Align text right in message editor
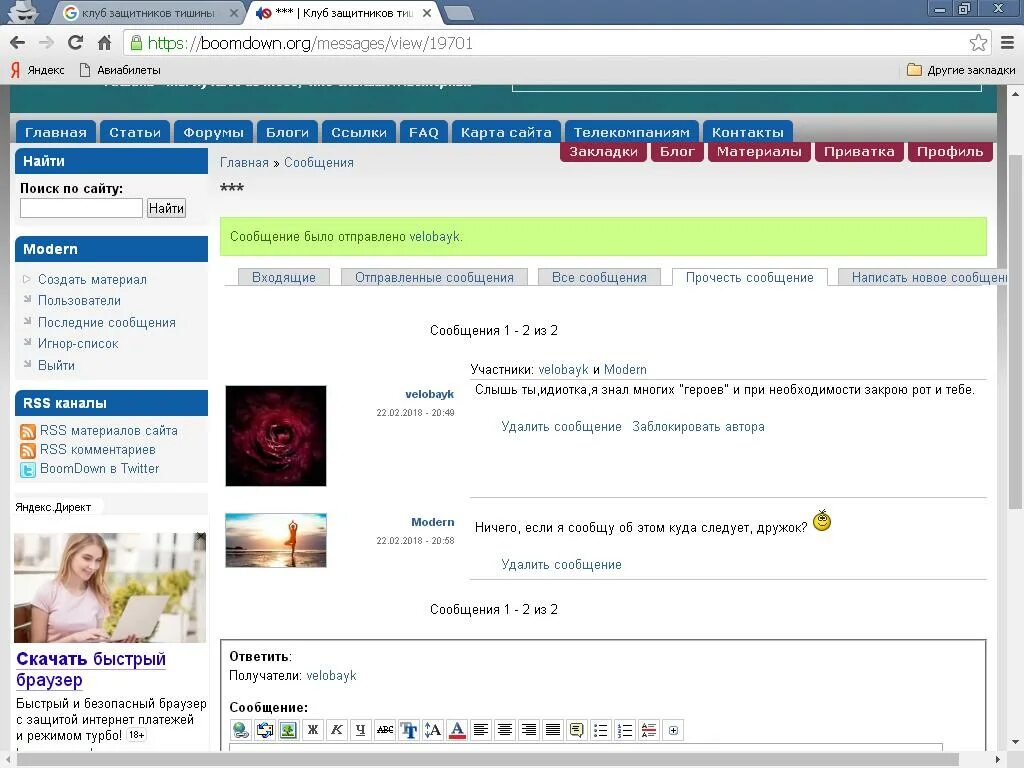This screenshot has height=768, width=1024. (x=529, y=730)
